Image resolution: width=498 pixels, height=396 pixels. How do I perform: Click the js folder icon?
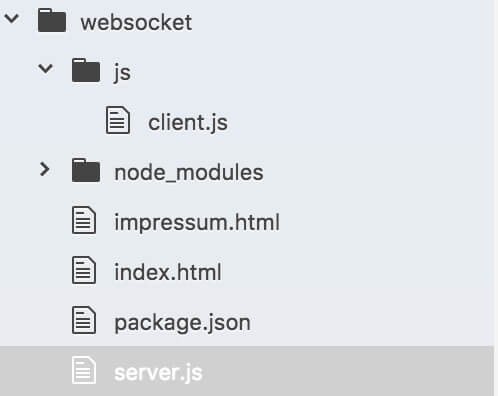point(86,70)
